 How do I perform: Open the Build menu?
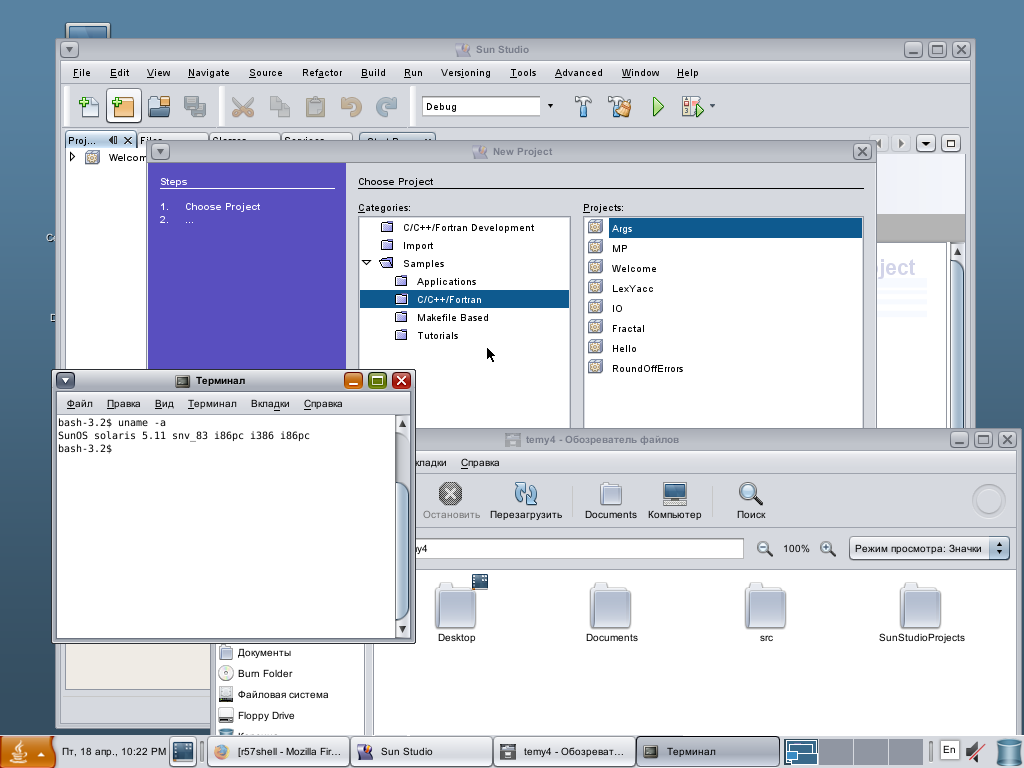coord(373,72)
